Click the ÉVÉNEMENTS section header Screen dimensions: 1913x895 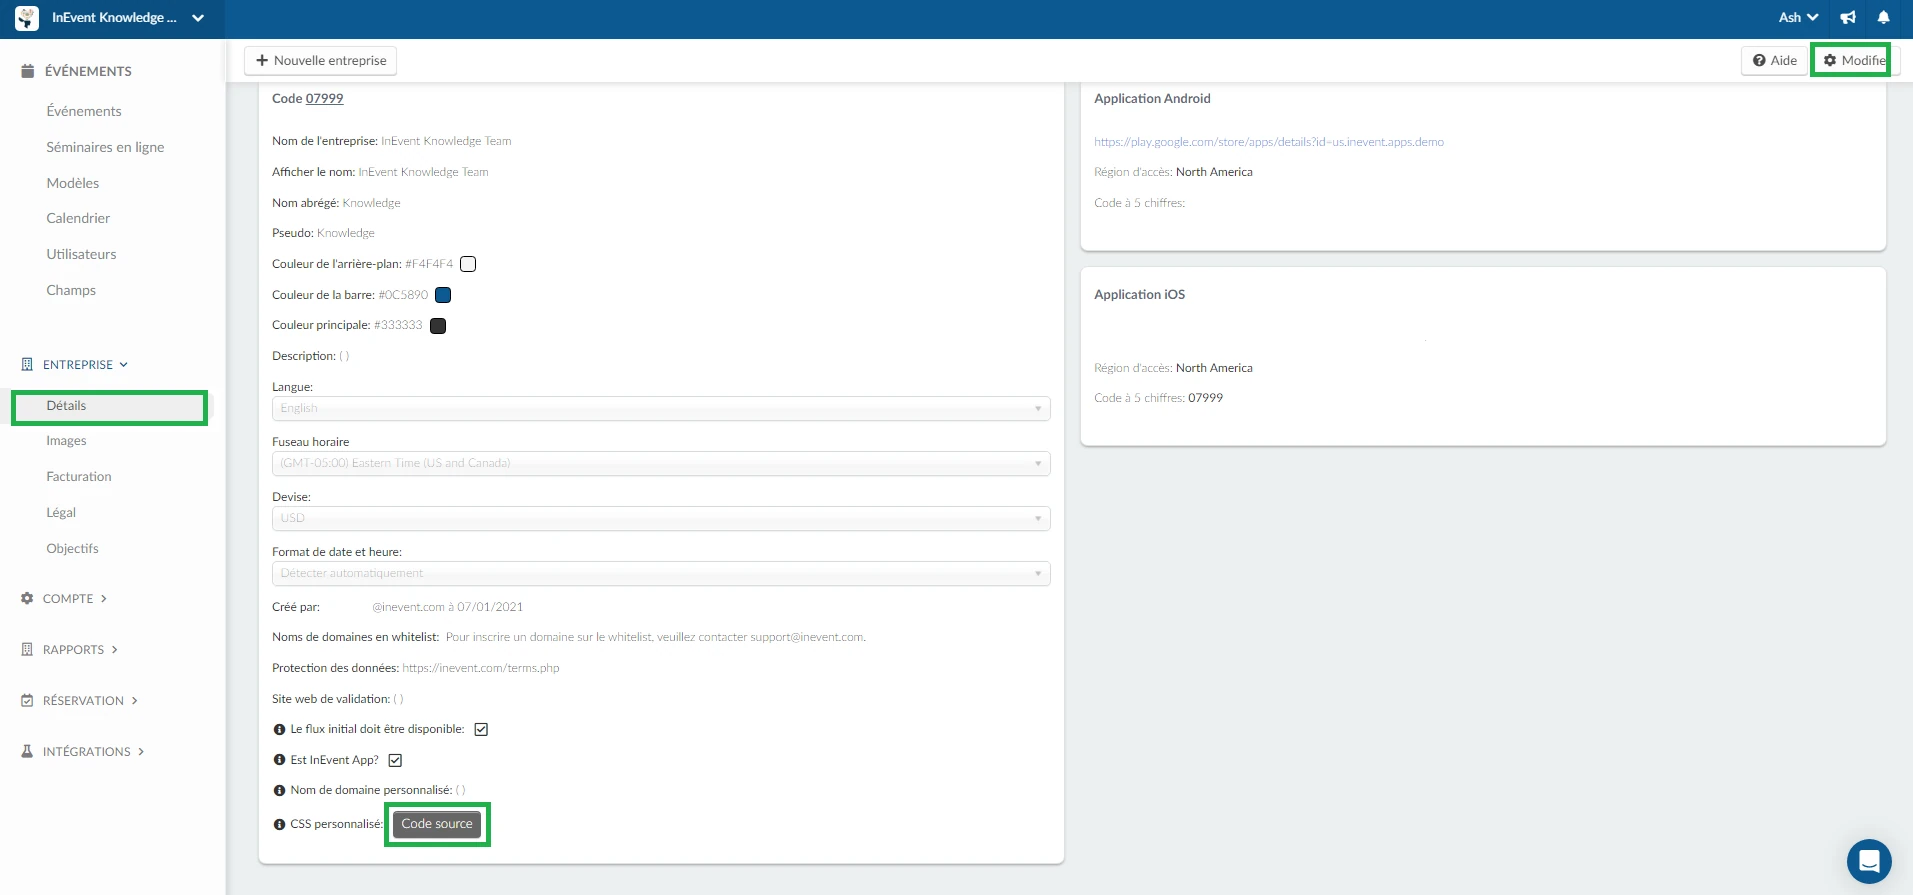pyautogui.click(x=88, y=71)
